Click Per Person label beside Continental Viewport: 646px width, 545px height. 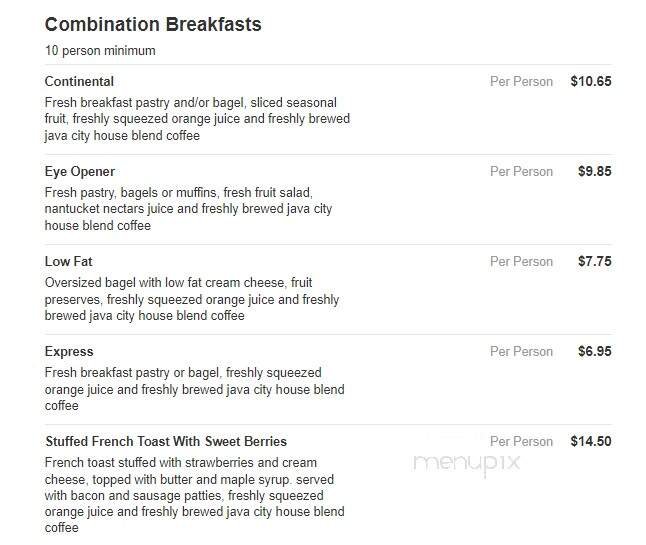point(521,82)
